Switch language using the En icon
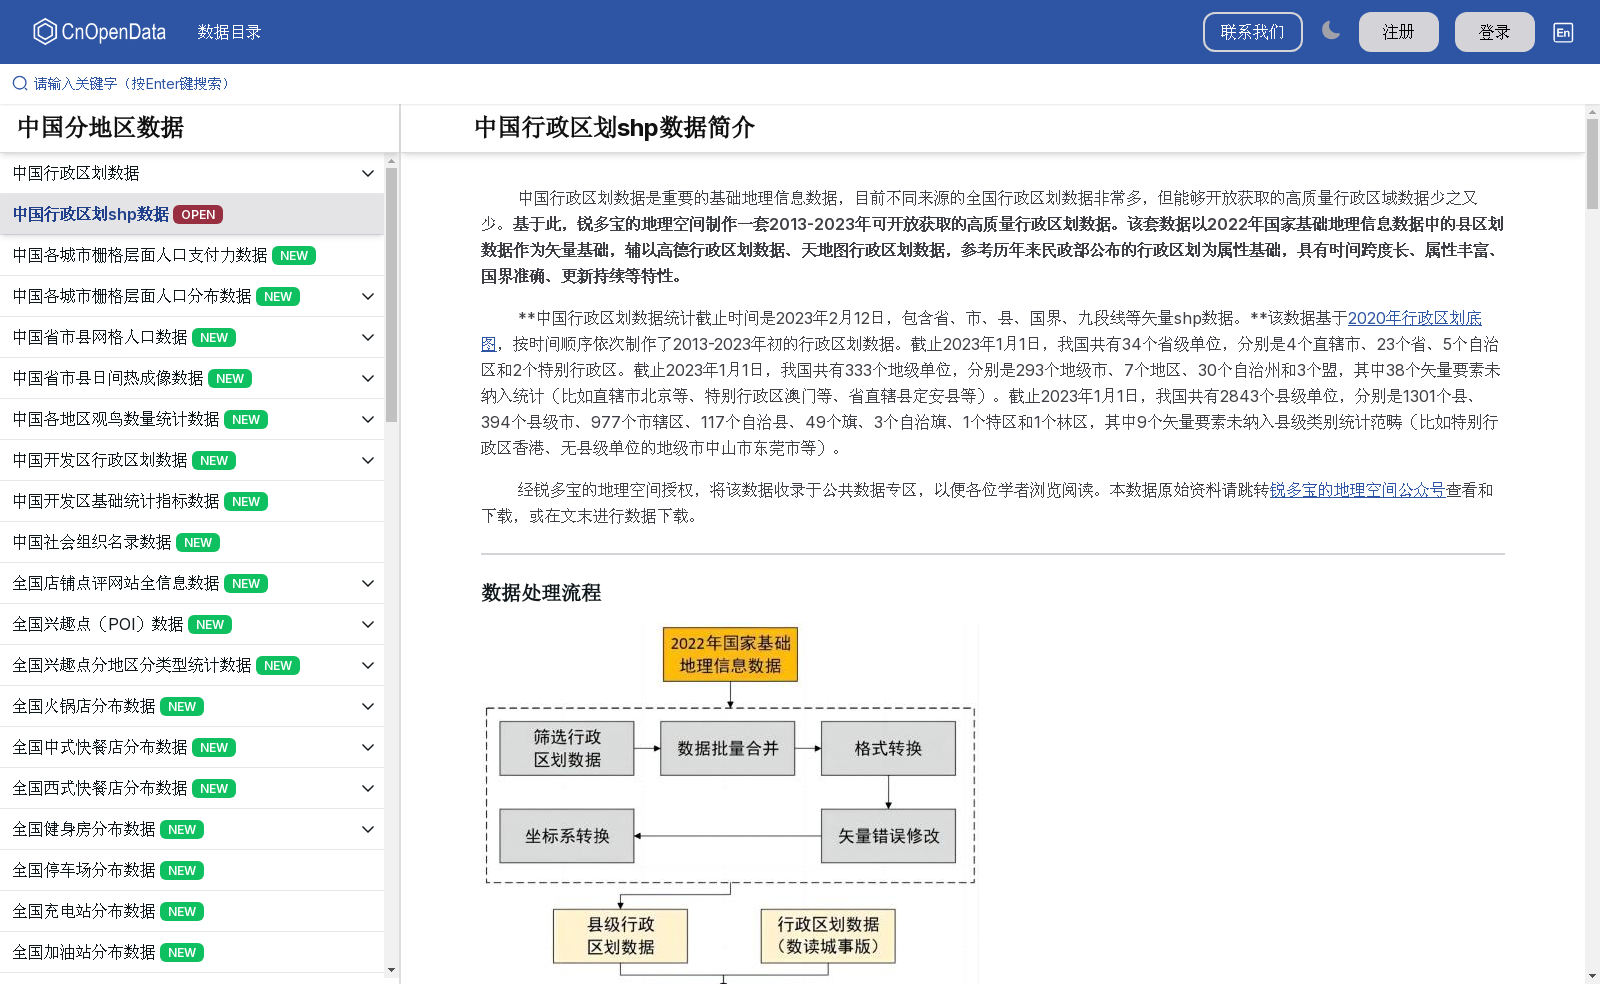This screenshot has height=1000, width=1600. point(1562,32)
